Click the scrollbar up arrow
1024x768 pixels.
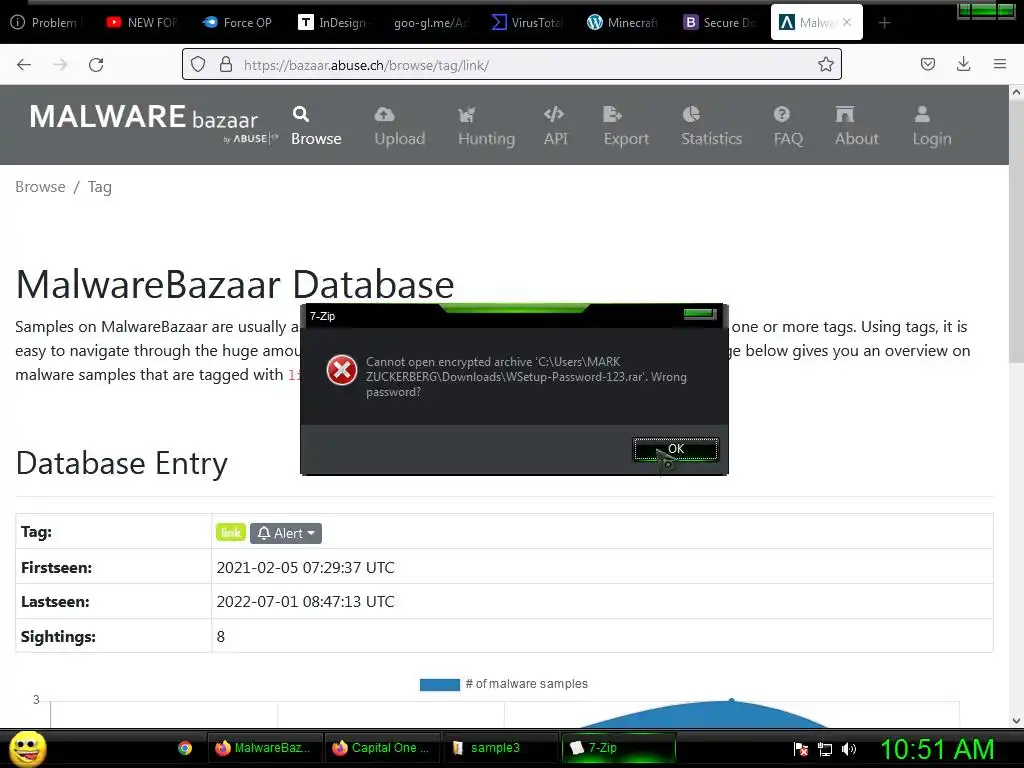tap(1016, 92)
